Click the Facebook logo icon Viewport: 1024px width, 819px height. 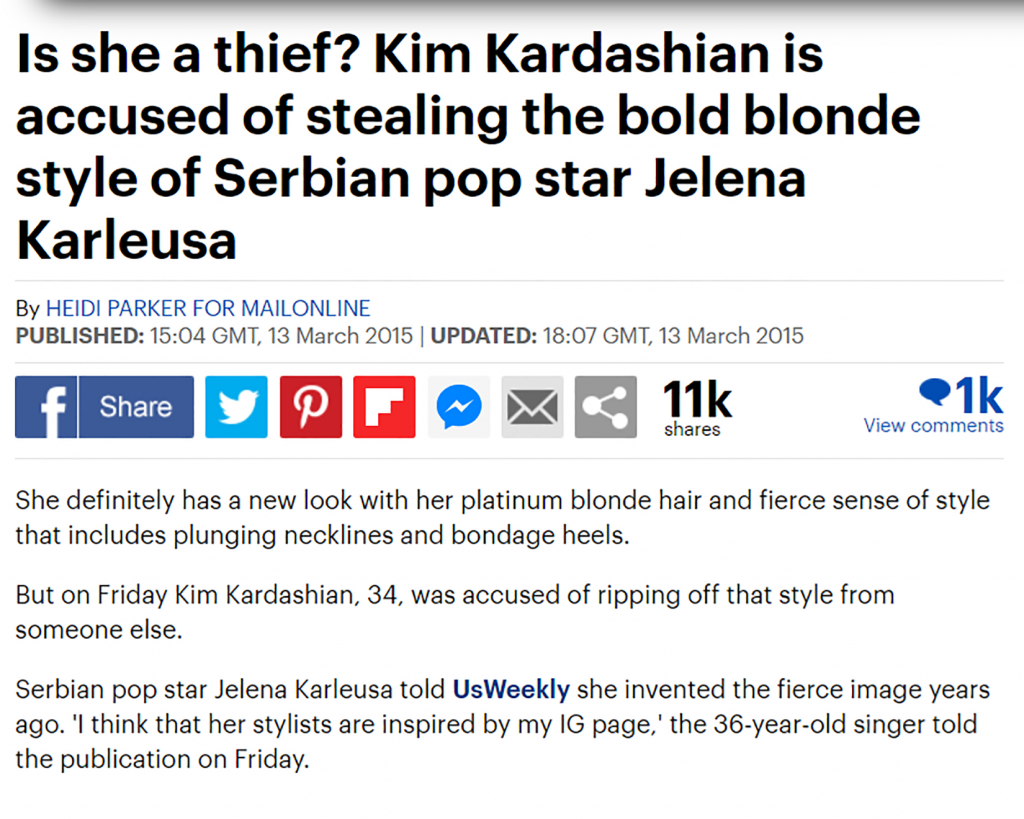[x=46, y=407]
